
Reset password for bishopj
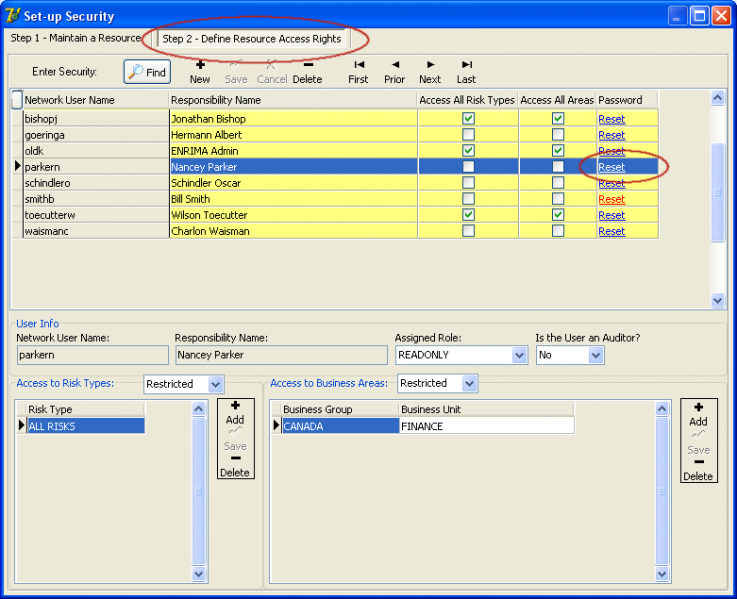click(x=612, y=119)
